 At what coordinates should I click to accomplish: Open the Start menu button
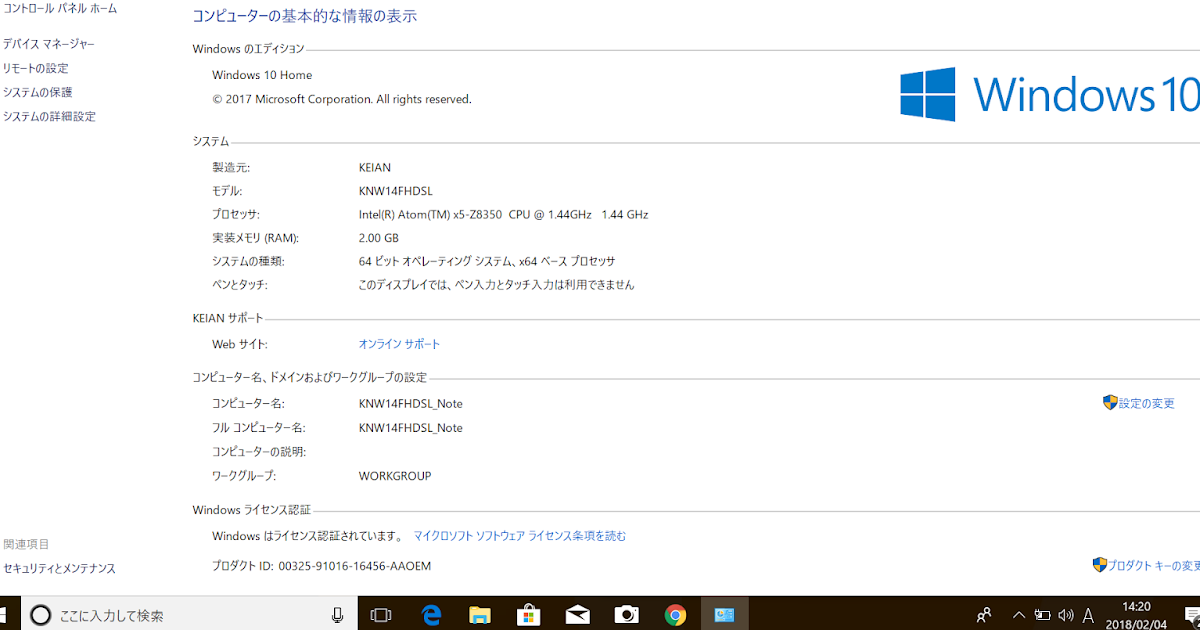(4, 615)
